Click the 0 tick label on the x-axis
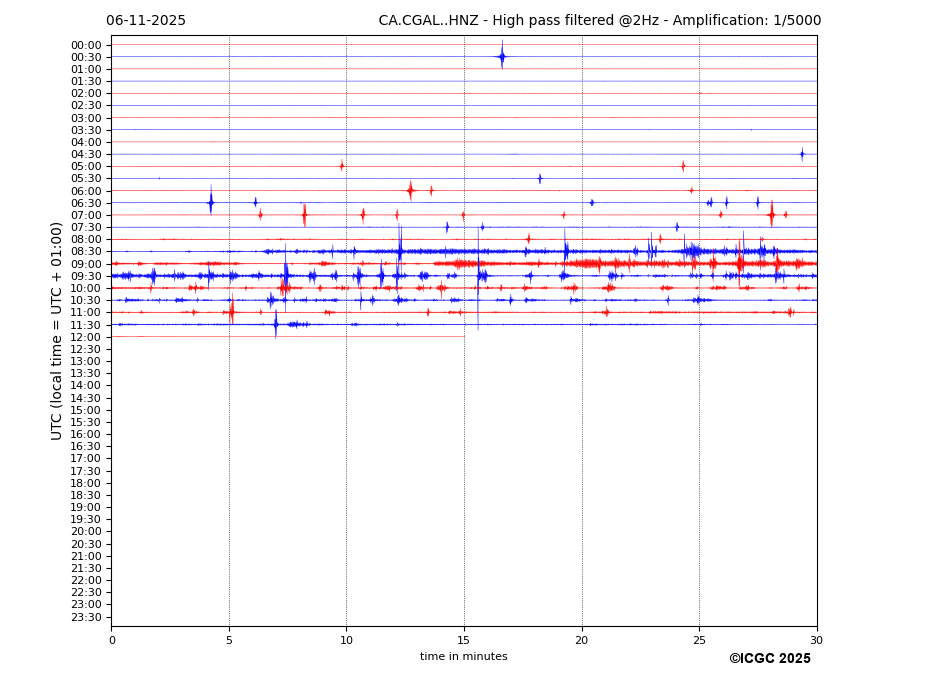The width and height of the screenshot is (927, 696). (112, 640)
